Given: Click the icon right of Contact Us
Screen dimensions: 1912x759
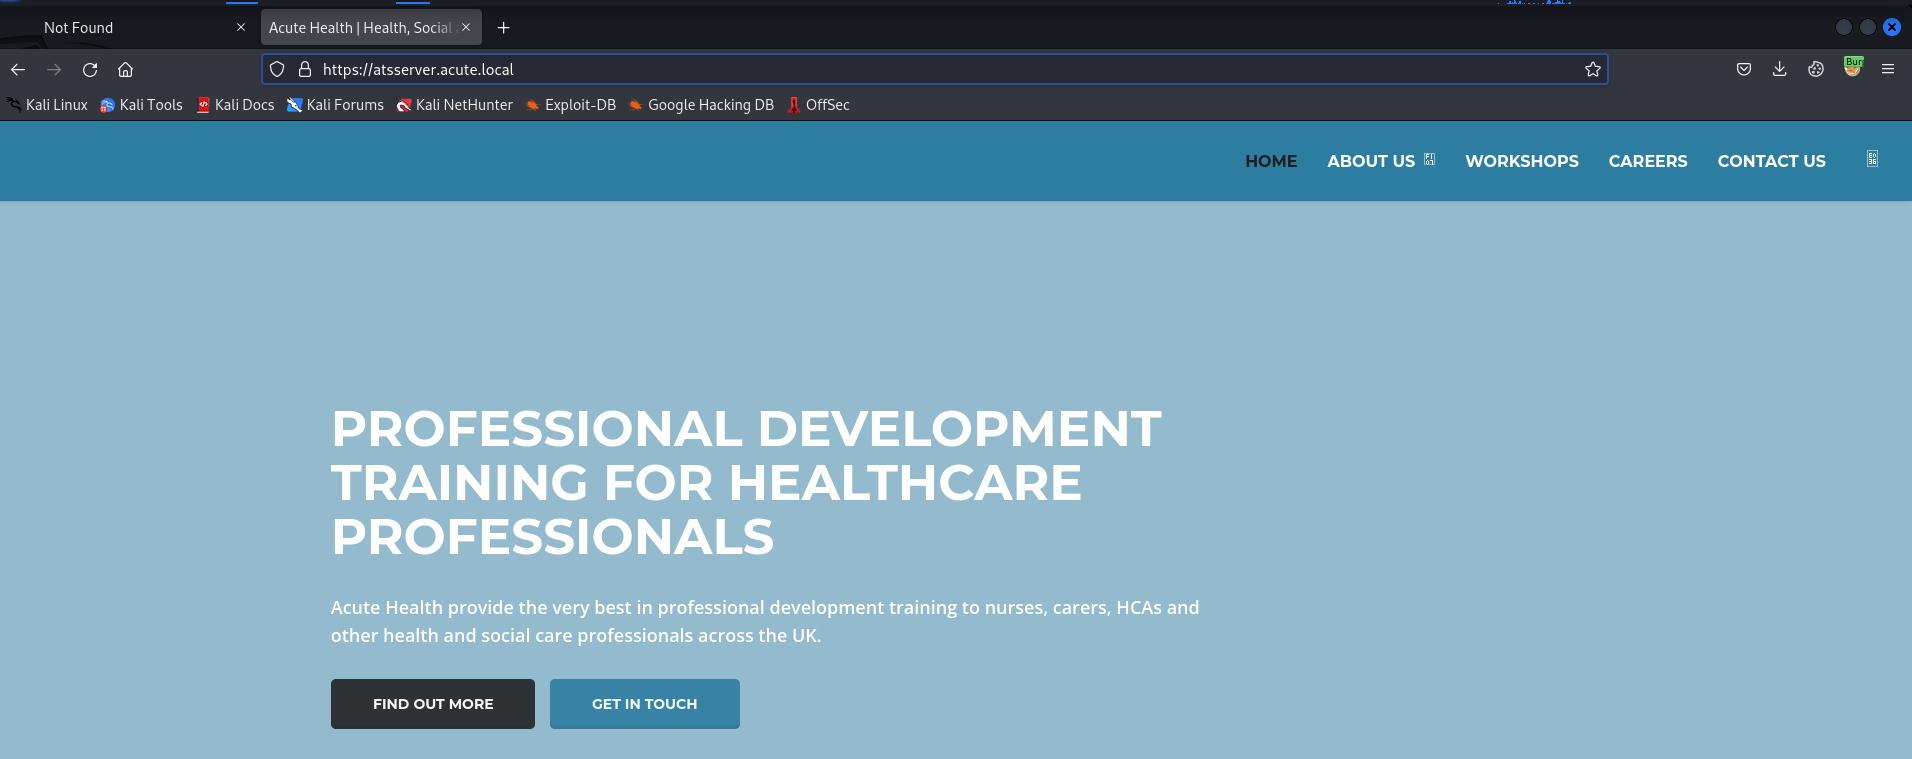Looking at the screenshot, I should (x=1872, y=160).
